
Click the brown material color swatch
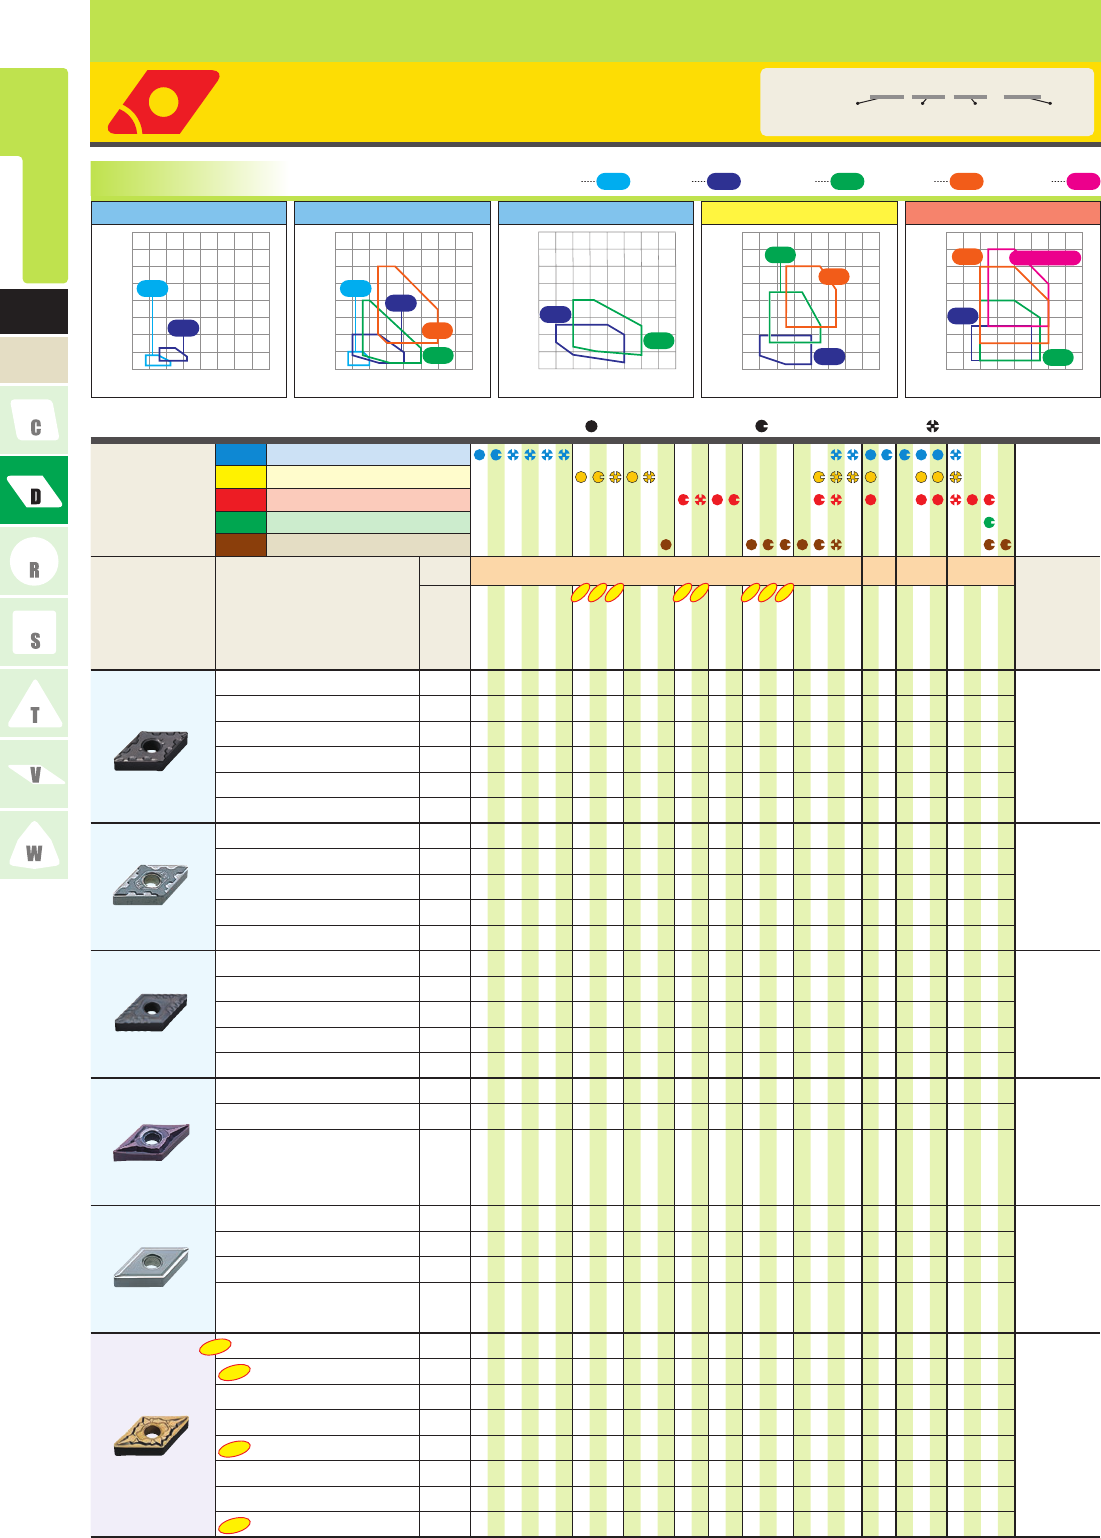(x=241, y=545)
